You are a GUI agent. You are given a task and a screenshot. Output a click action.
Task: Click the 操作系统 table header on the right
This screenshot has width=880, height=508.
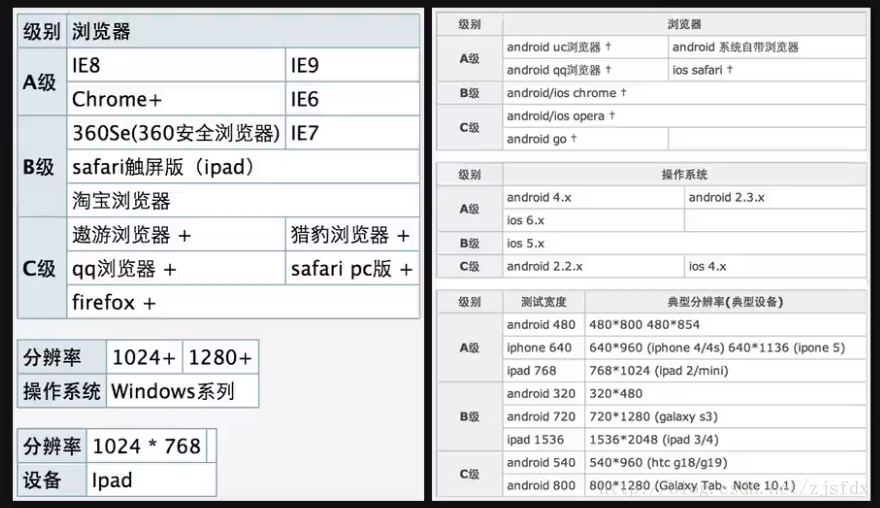point(684,175)
